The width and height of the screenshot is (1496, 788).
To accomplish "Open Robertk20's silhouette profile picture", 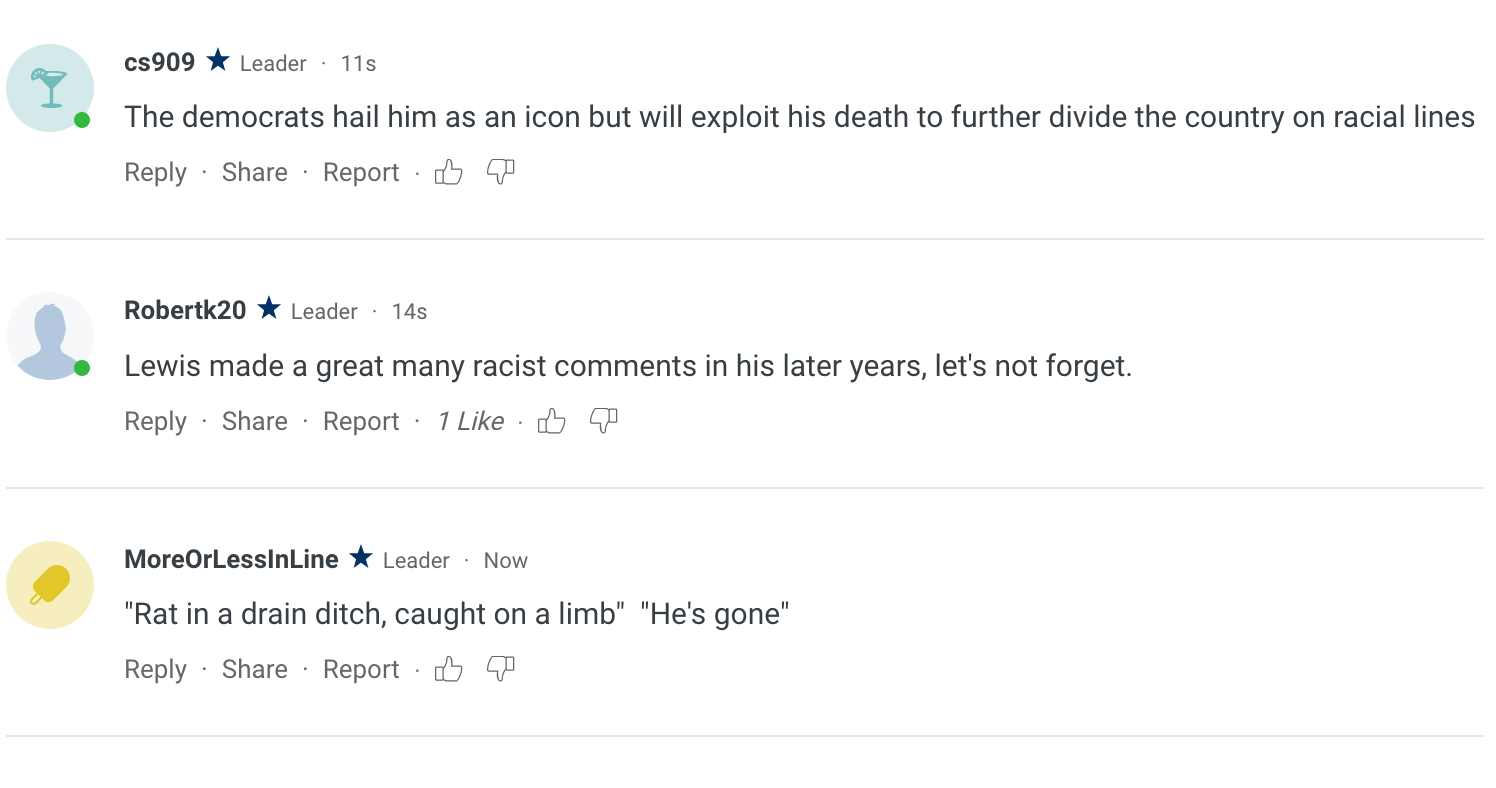I will coord(49,337).
